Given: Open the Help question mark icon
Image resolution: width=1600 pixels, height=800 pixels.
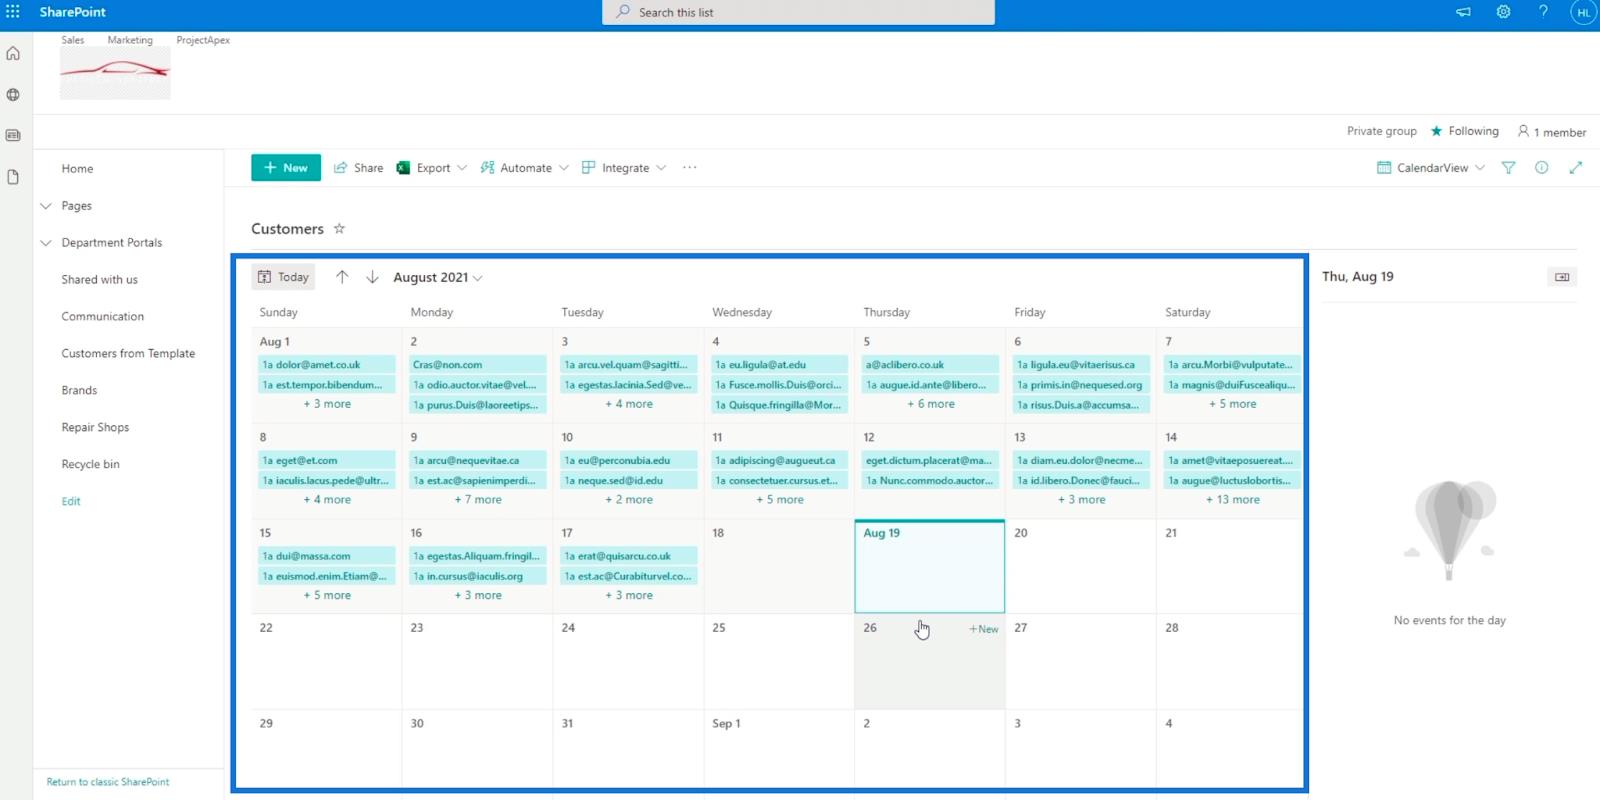Looking at the screenshot, I should pyautogui.click(x=1543, y=12).
